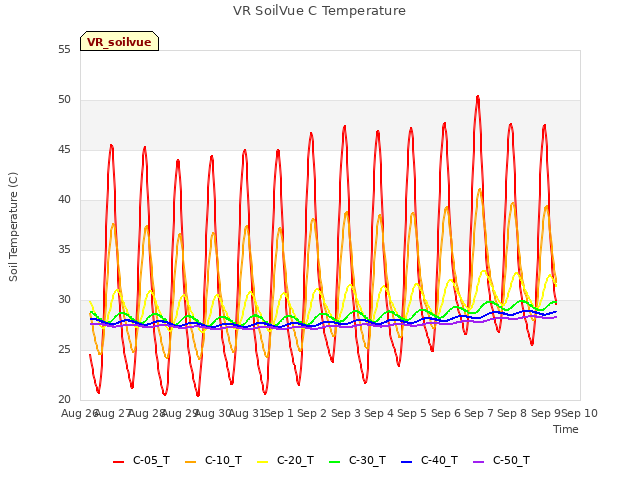Click the blue C-40_T legend color marker
The height and width of the screenshot is (480, 640).
(x=406, y=462)
